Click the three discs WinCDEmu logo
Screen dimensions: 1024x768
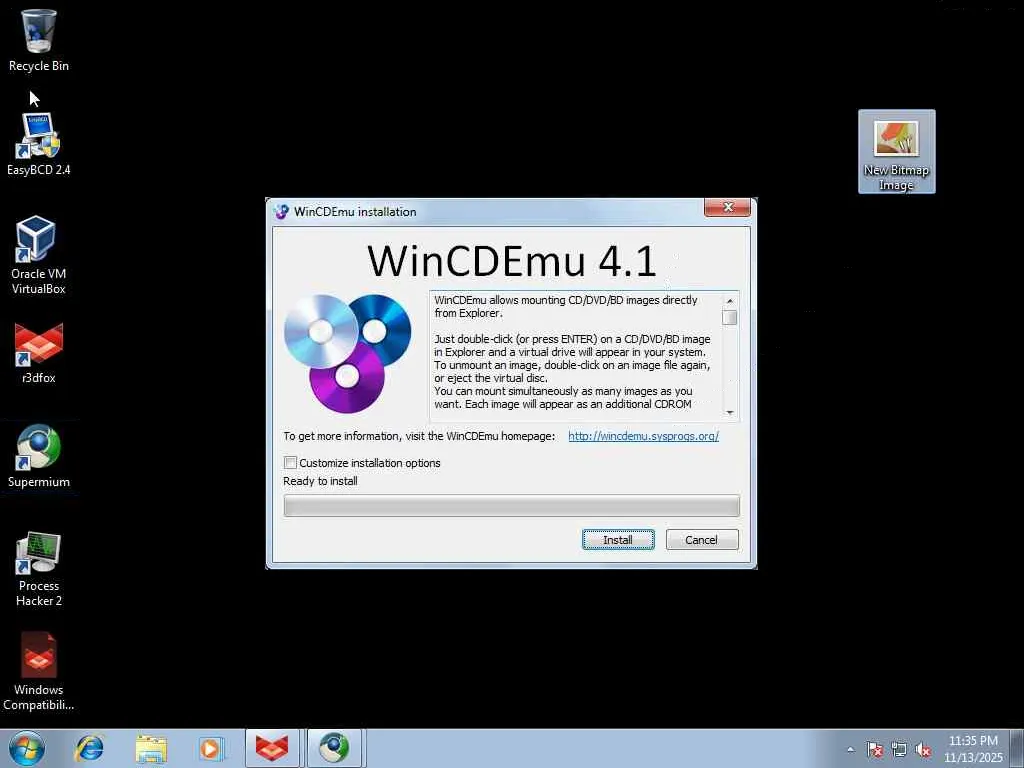(x=347, y=353)
